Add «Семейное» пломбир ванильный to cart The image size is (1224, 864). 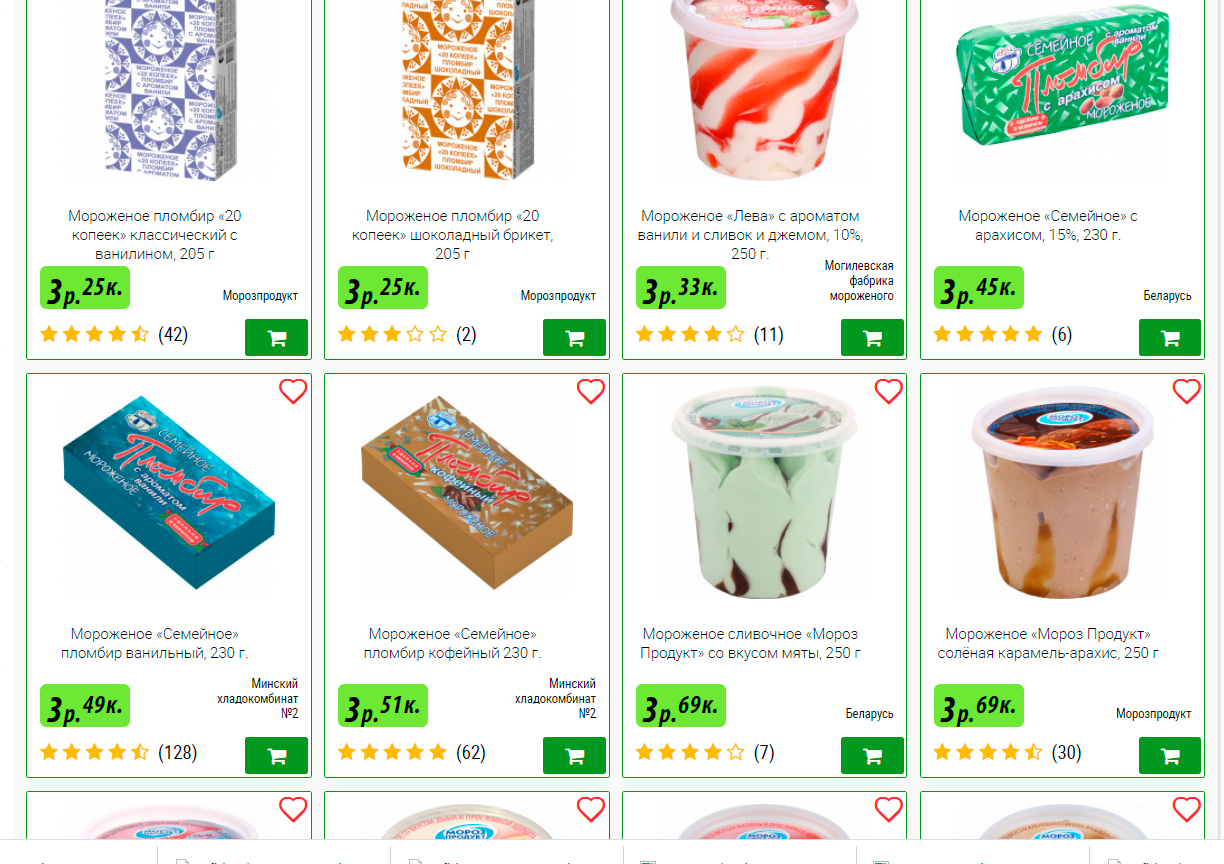coord(276,756)
